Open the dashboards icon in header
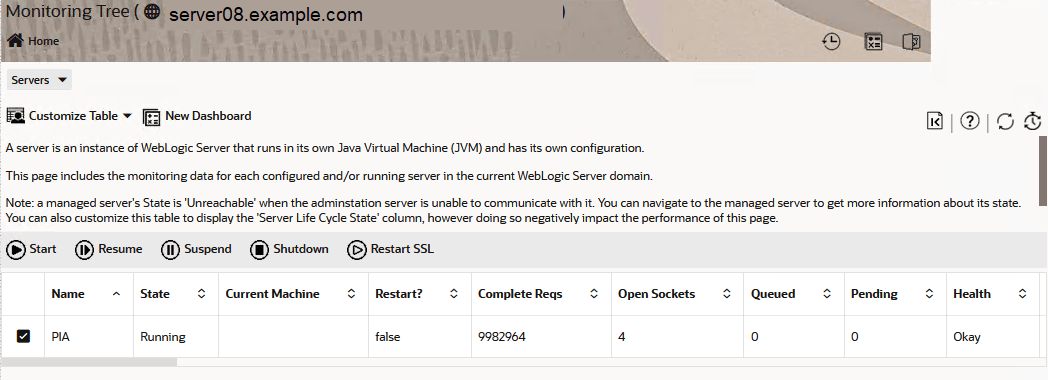This screenshot has width=1048, height=380. pyautogui.click(x=874, y=42)
